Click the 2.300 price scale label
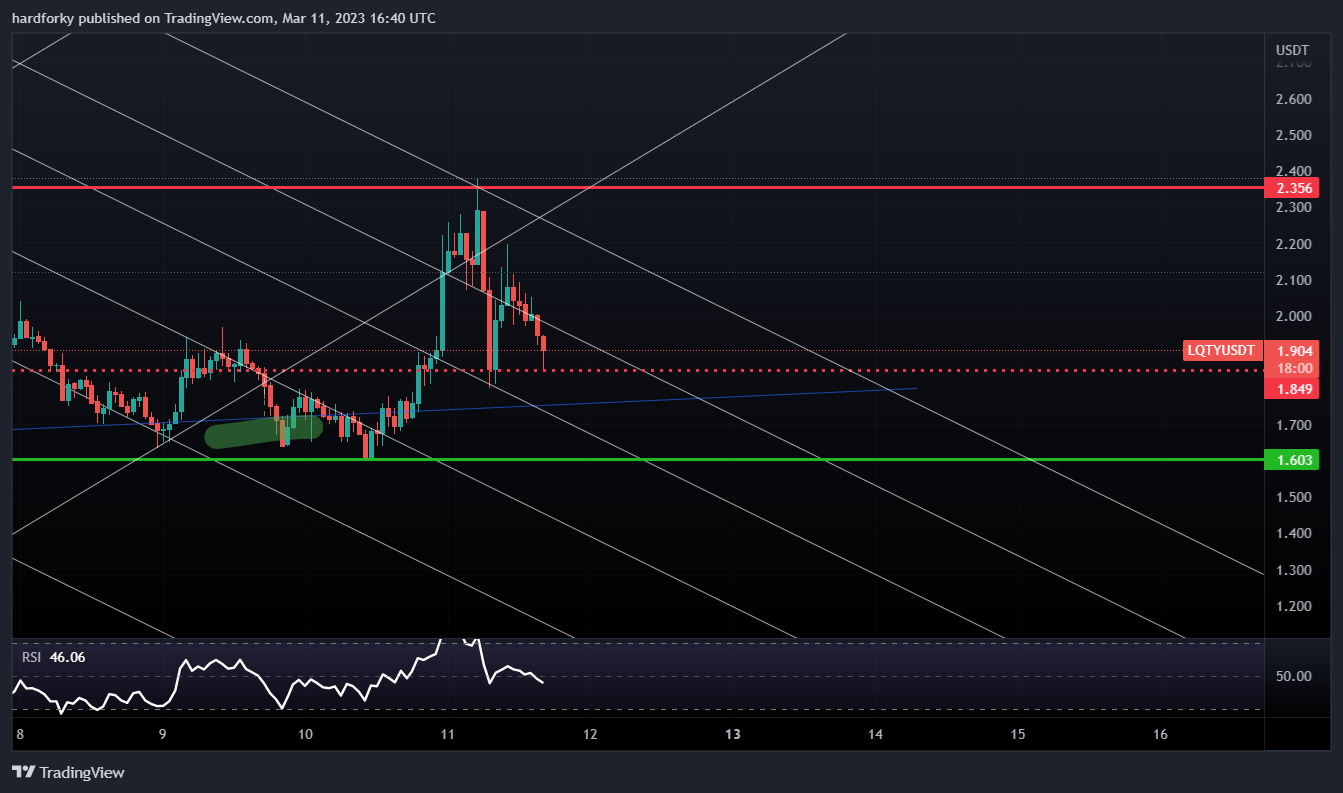The height and width of the screenshot is (793, 1343). pos(1294,208)
